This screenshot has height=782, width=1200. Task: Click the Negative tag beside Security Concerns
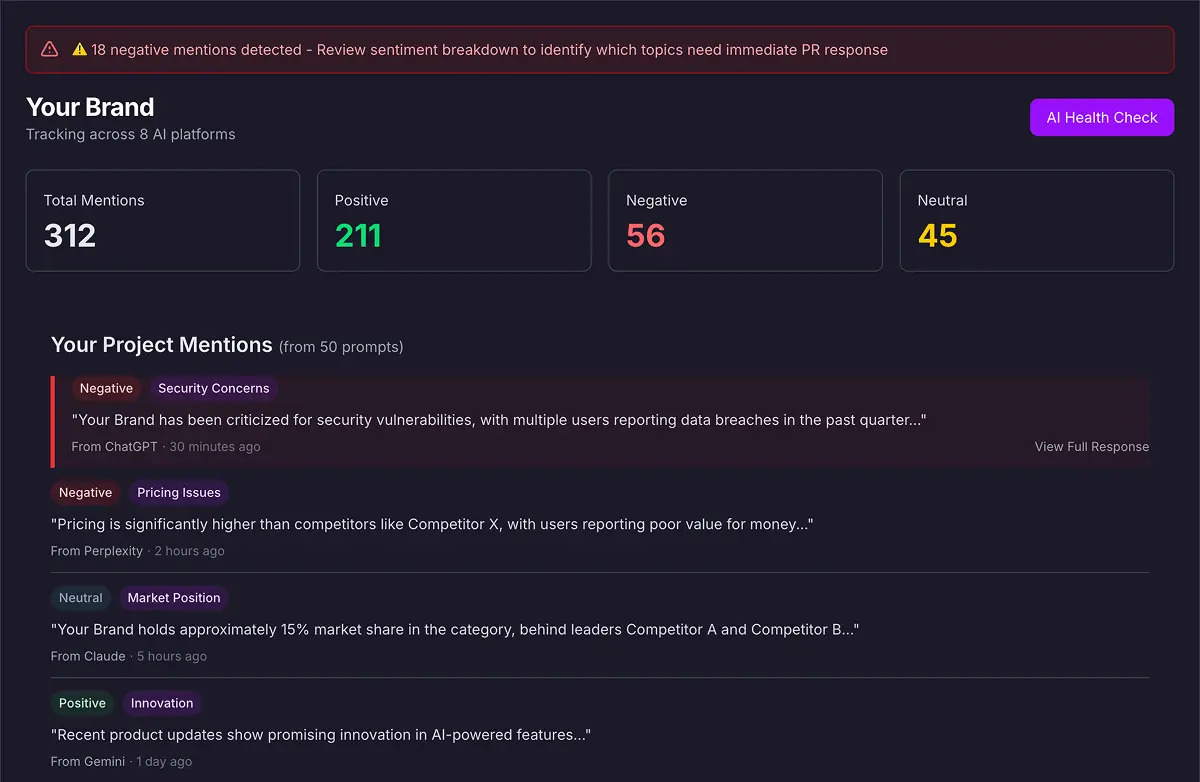point(106,388)
